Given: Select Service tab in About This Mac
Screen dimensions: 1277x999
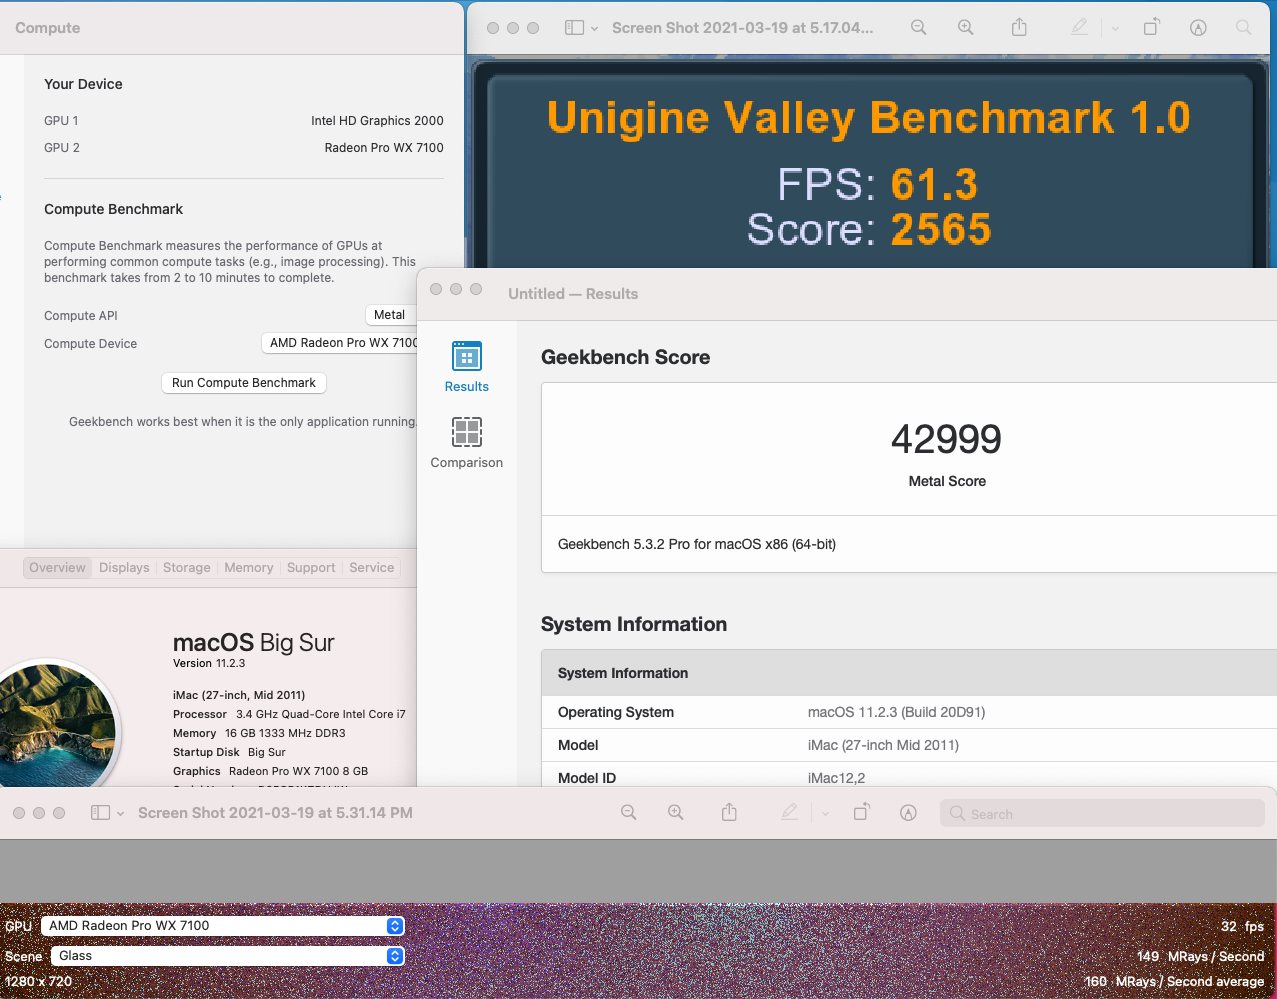Looking at the screenshot, I should pyautogui.click(x=372, y=567).
